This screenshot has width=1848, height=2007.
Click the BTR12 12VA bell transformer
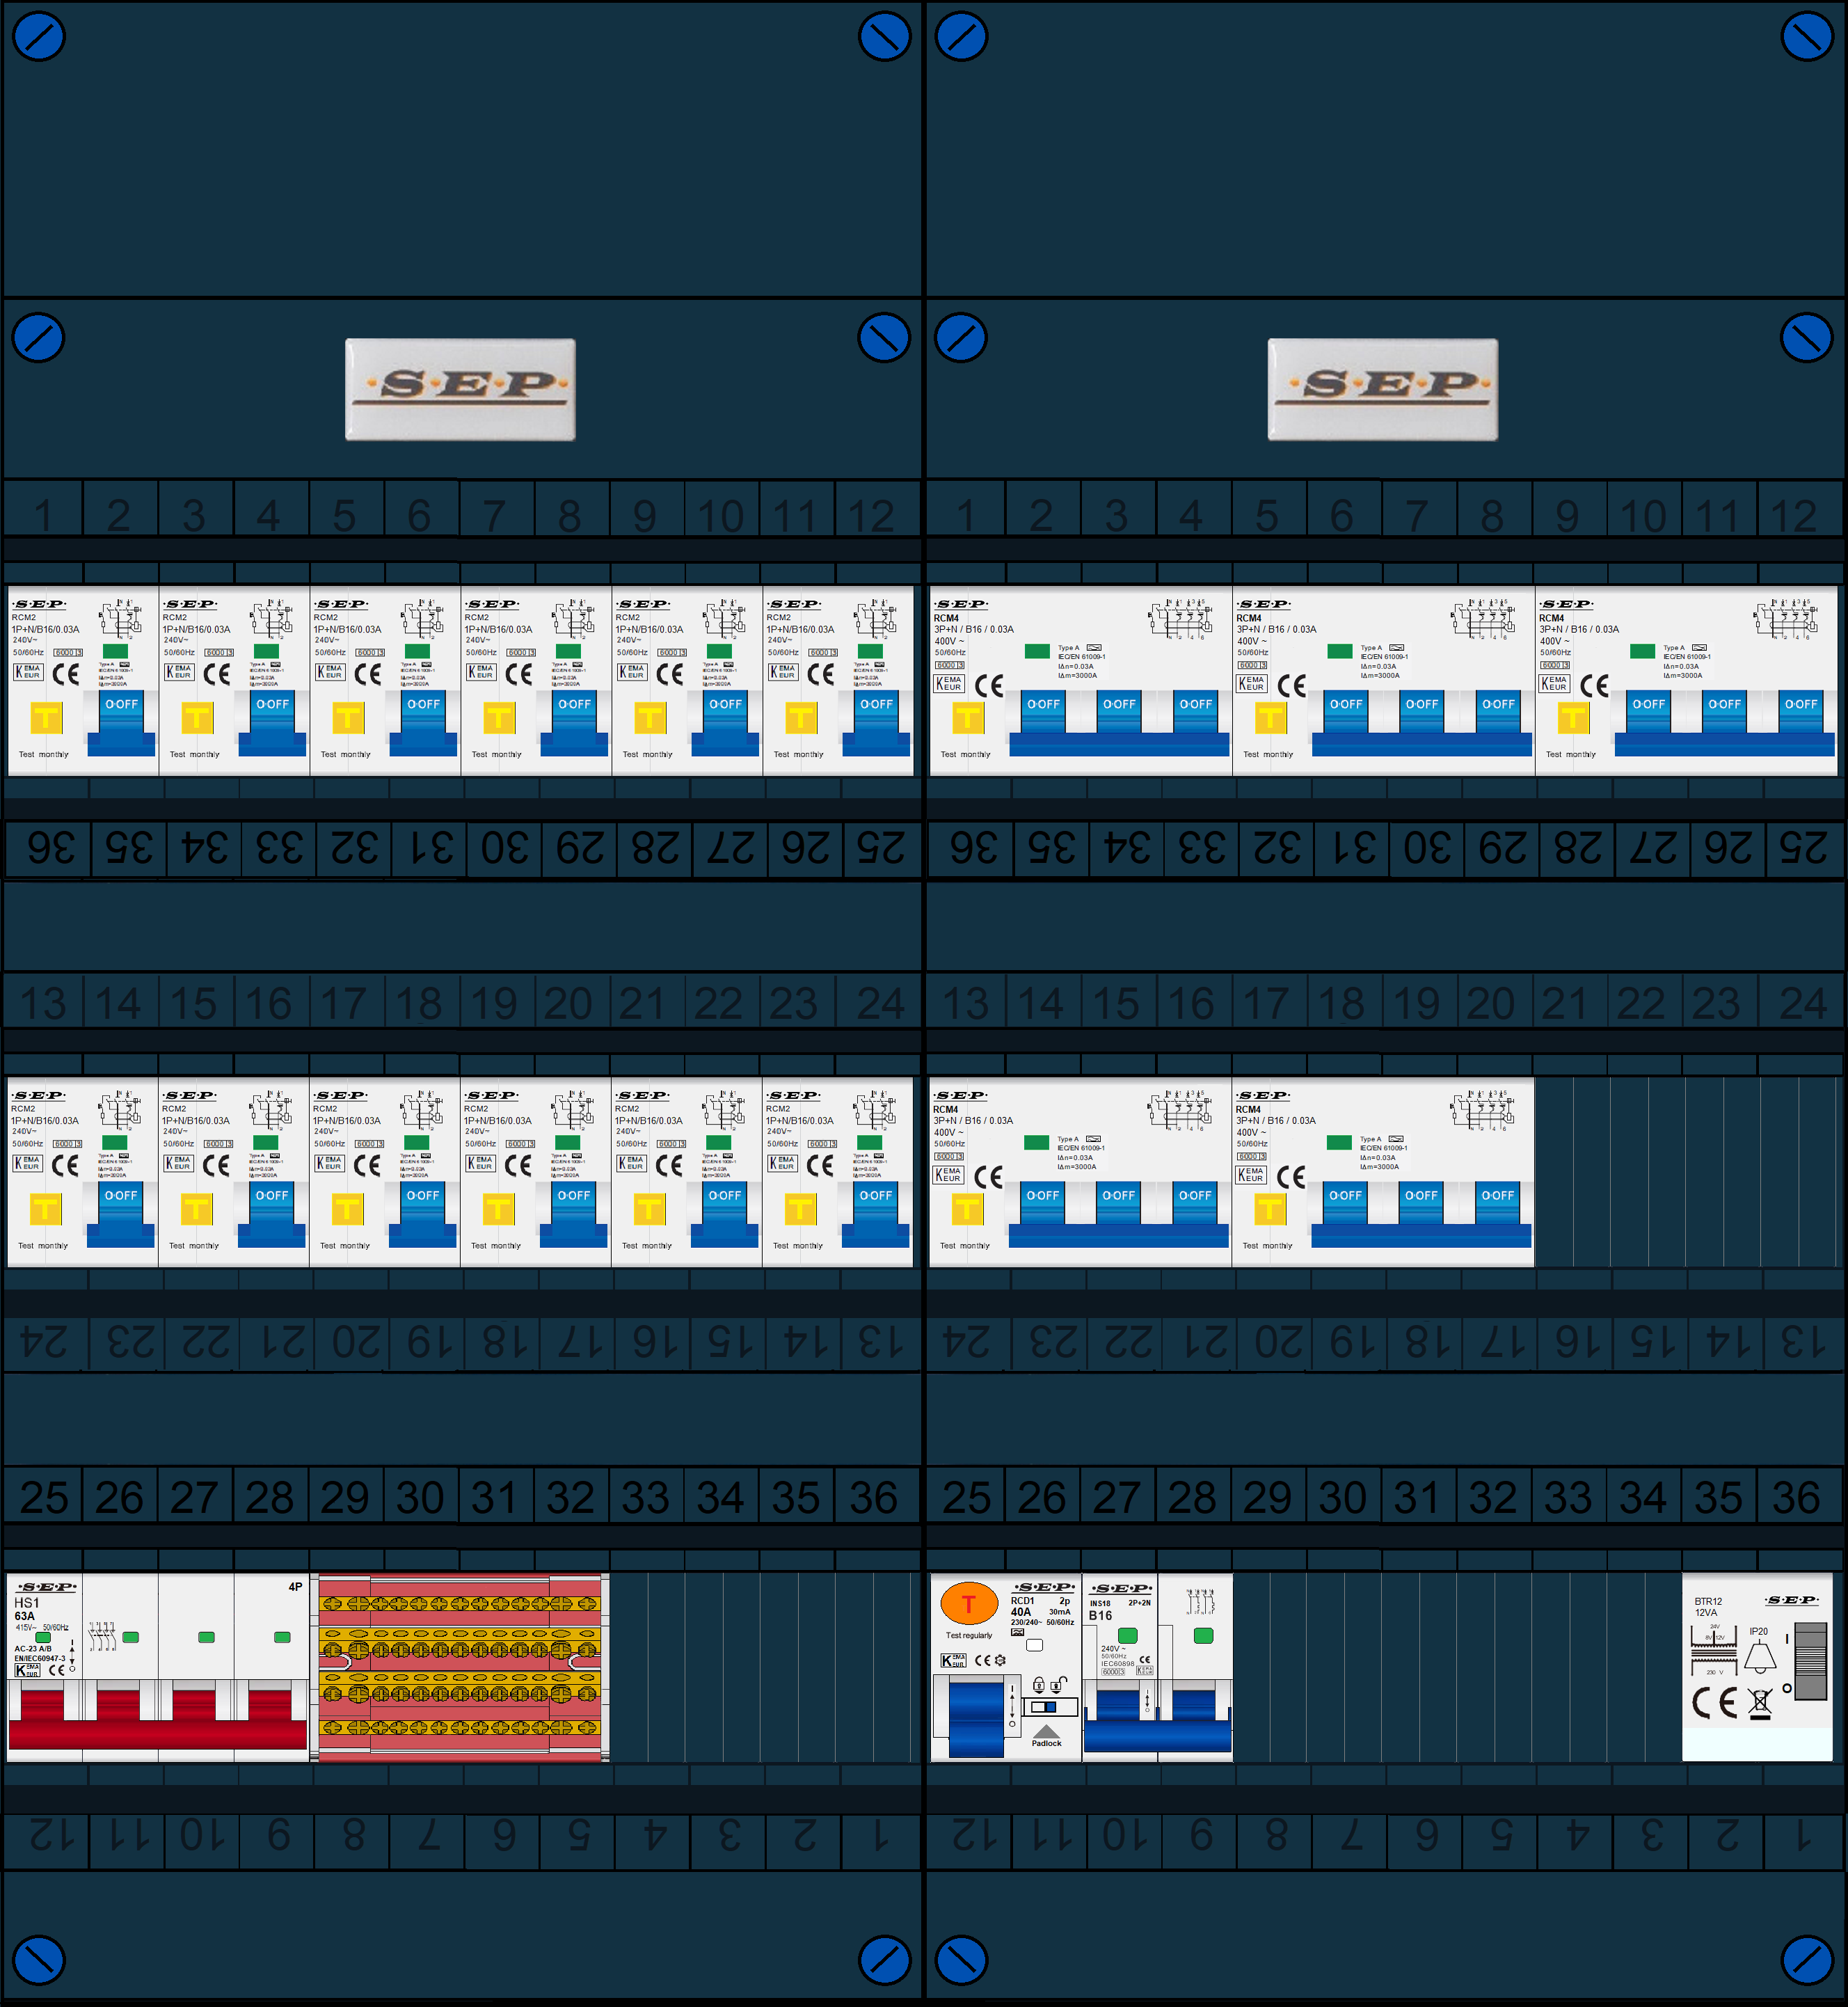[1757, 1666]
